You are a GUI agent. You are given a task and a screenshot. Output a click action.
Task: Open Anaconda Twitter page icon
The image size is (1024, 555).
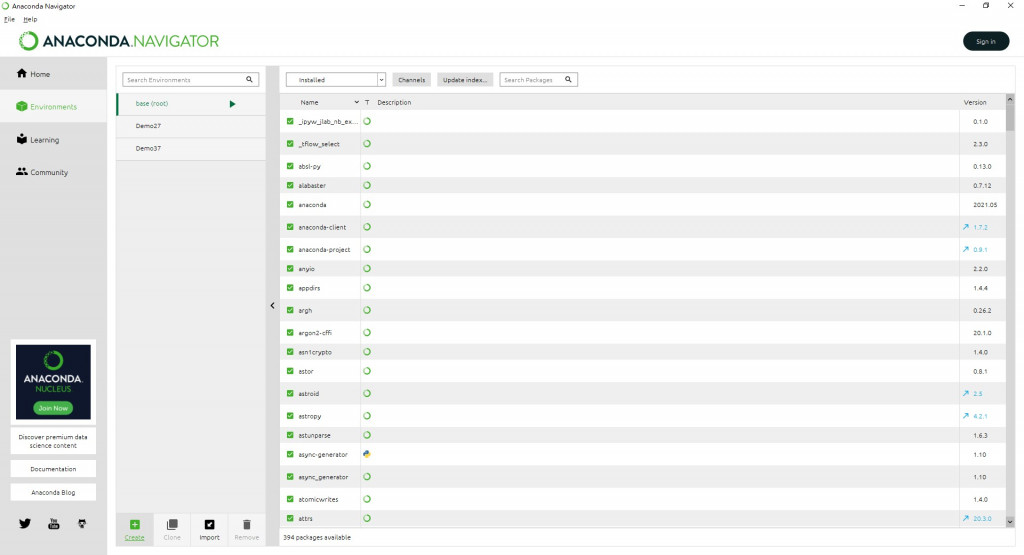(x=25, y=523)
